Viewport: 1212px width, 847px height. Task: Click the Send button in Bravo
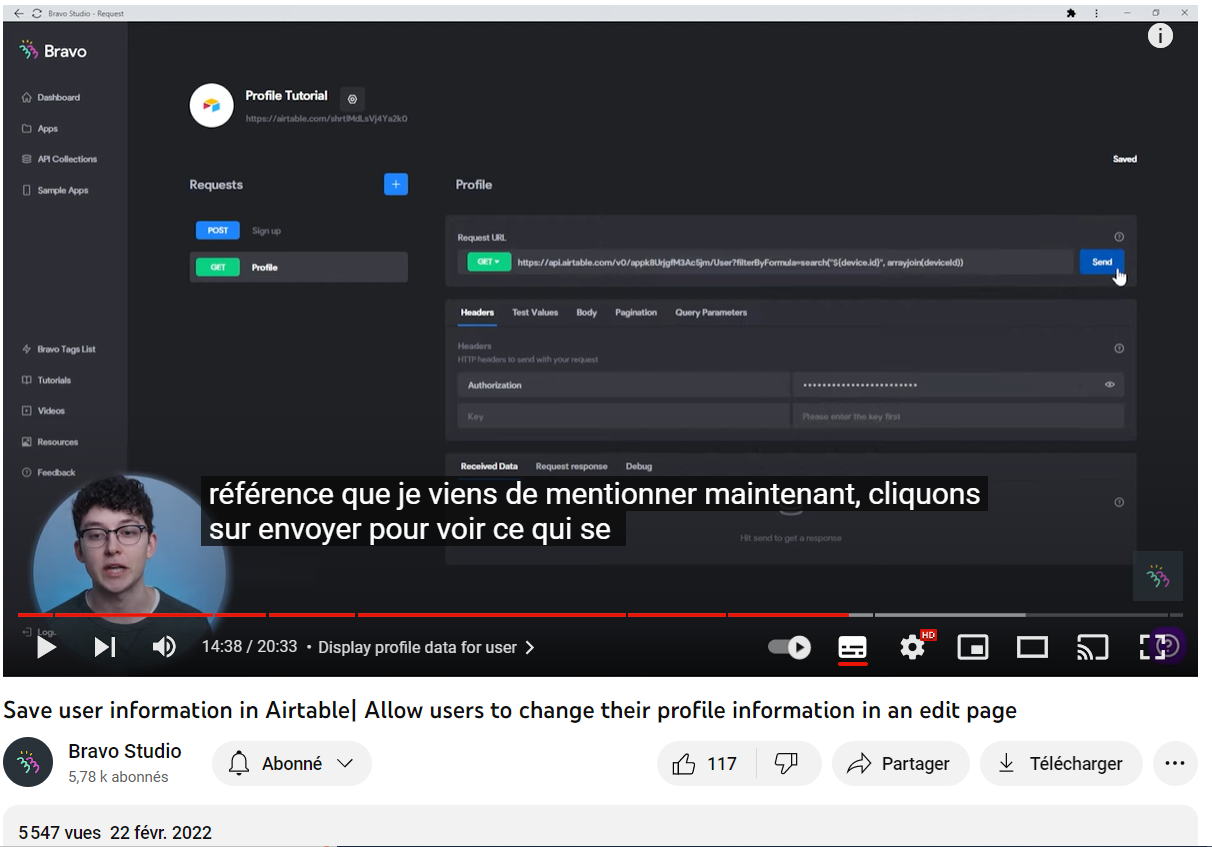(x=1102, y=262)
